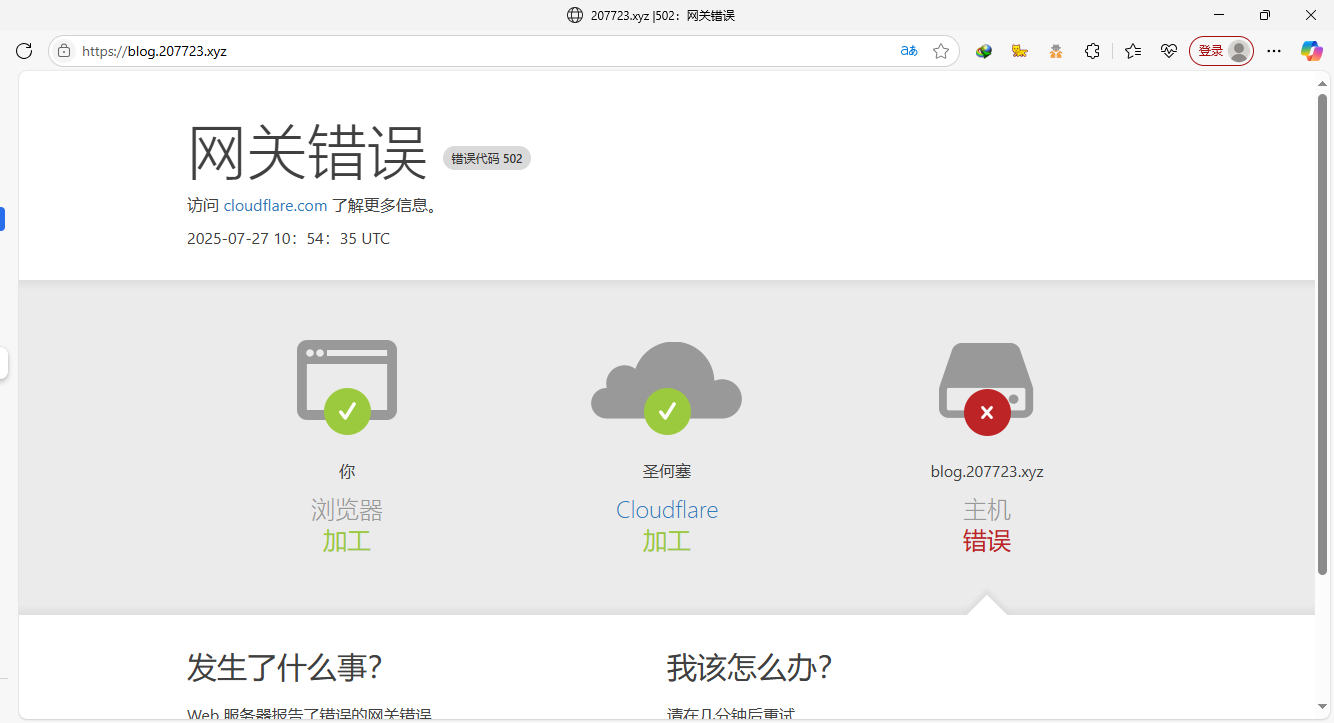This screenshot has height=723, width=1334.
Task: Click the scrollbar down arrow
Action: coord(1322,708)
